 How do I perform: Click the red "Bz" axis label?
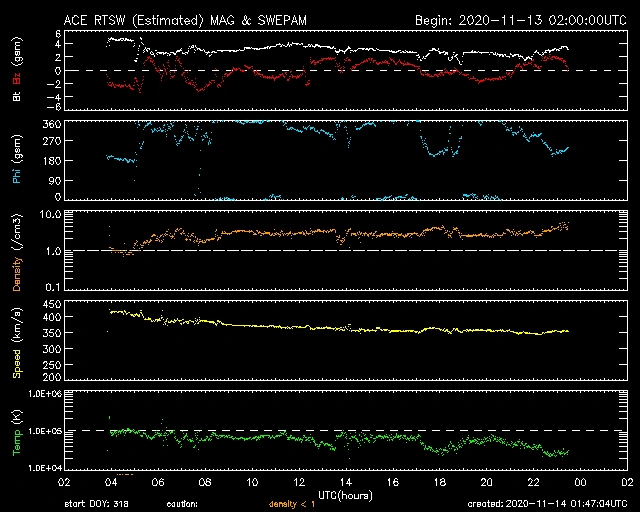coord(17,78)
